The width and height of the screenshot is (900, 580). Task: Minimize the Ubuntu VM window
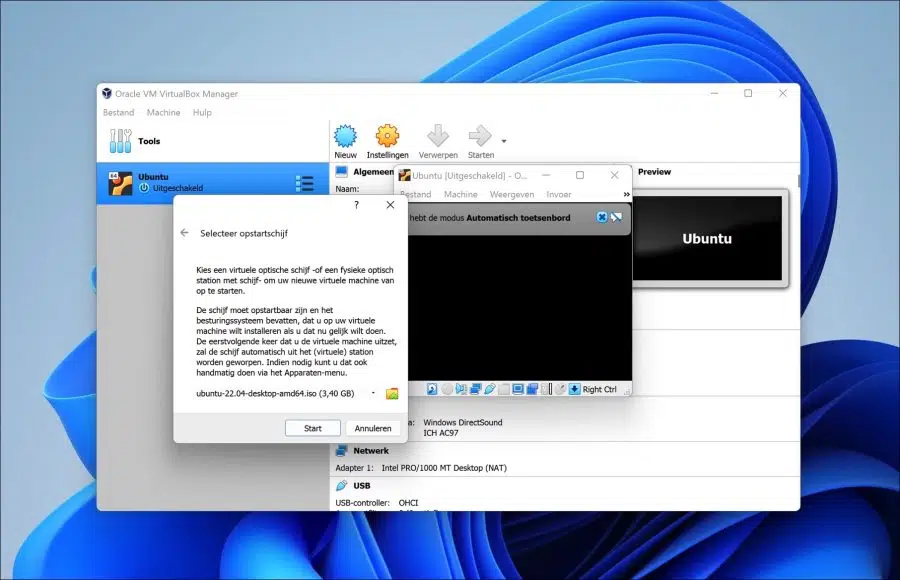546,175
